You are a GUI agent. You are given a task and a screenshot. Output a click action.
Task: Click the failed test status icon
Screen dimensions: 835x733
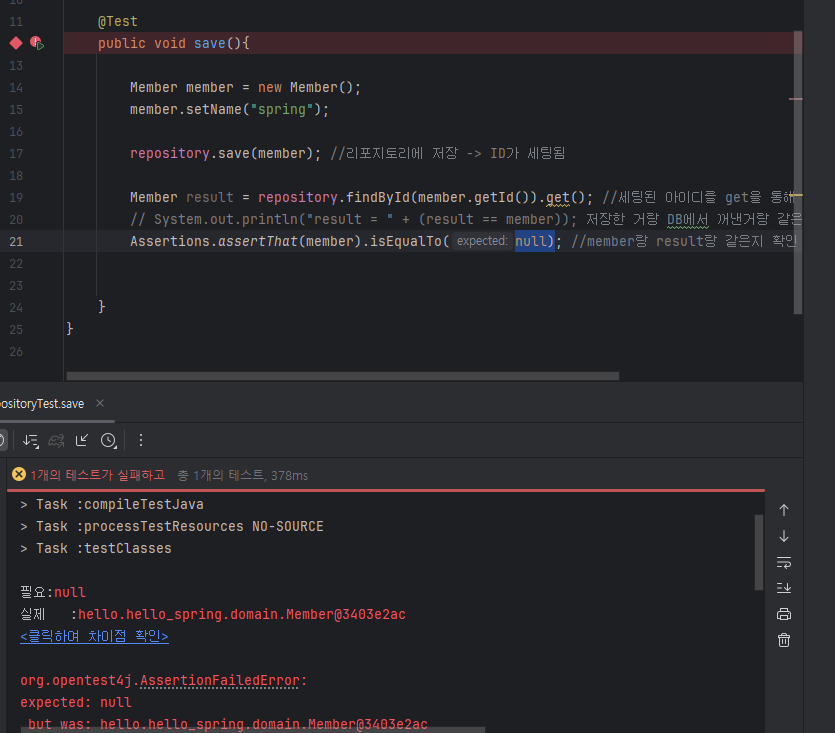(x=19, y=474)
